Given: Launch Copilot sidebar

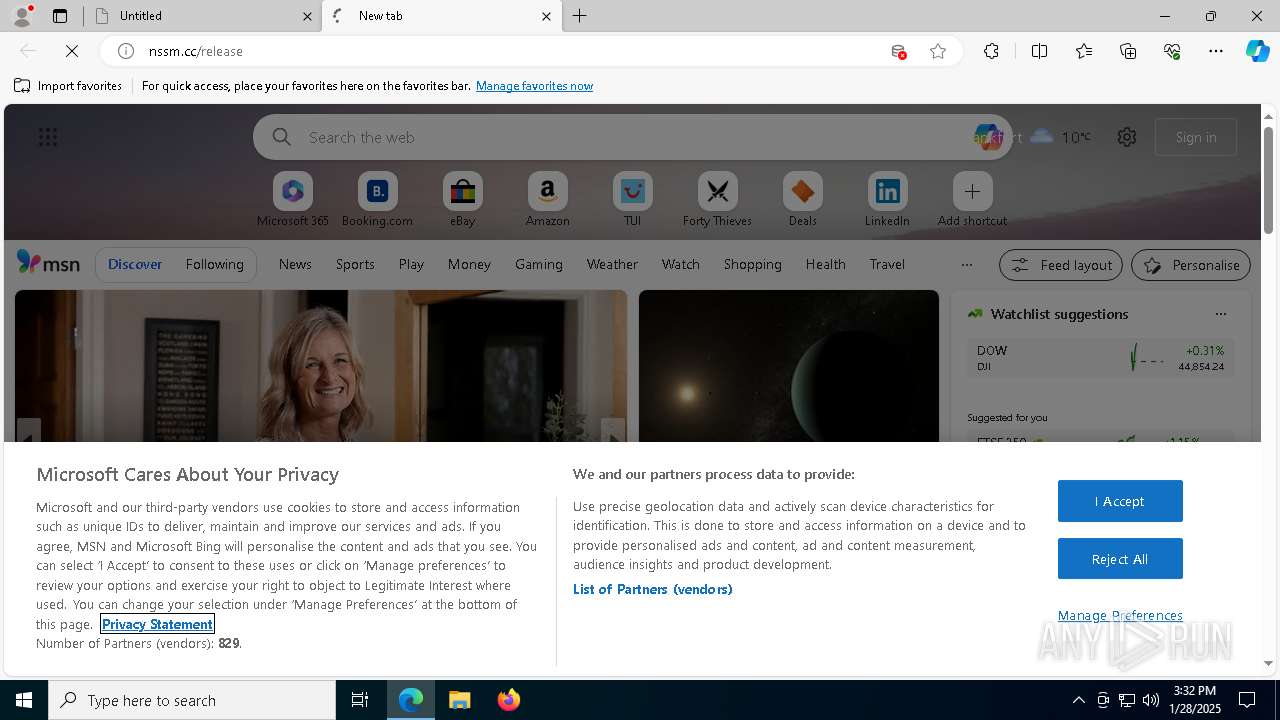Looking at the screenshot, I should tap(1257, 51).
